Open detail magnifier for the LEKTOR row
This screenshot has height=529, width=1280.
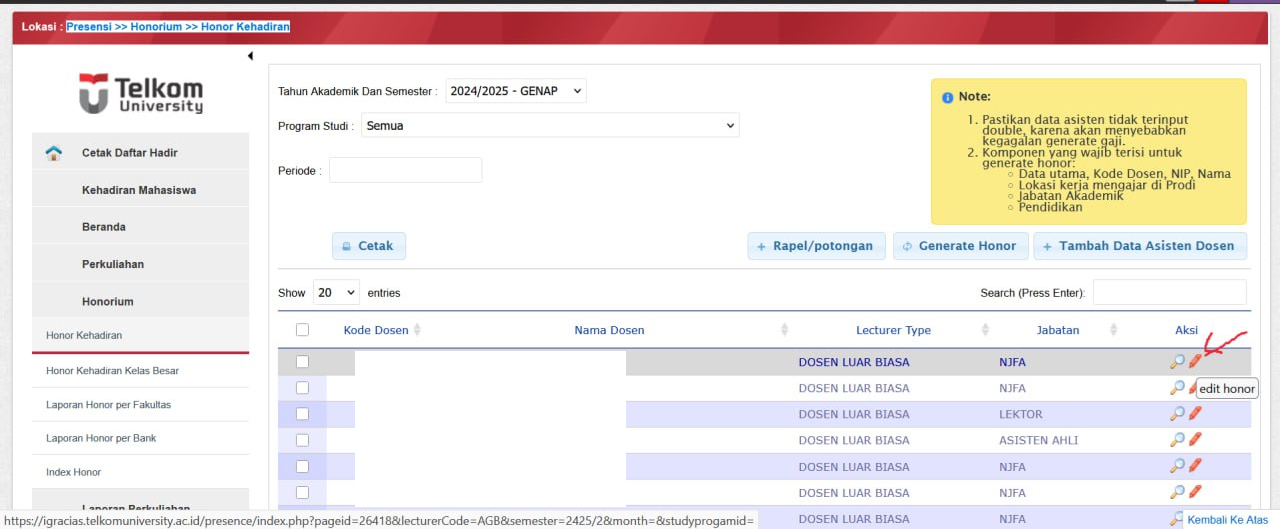pyautogui.click(x=1177, y=414)
